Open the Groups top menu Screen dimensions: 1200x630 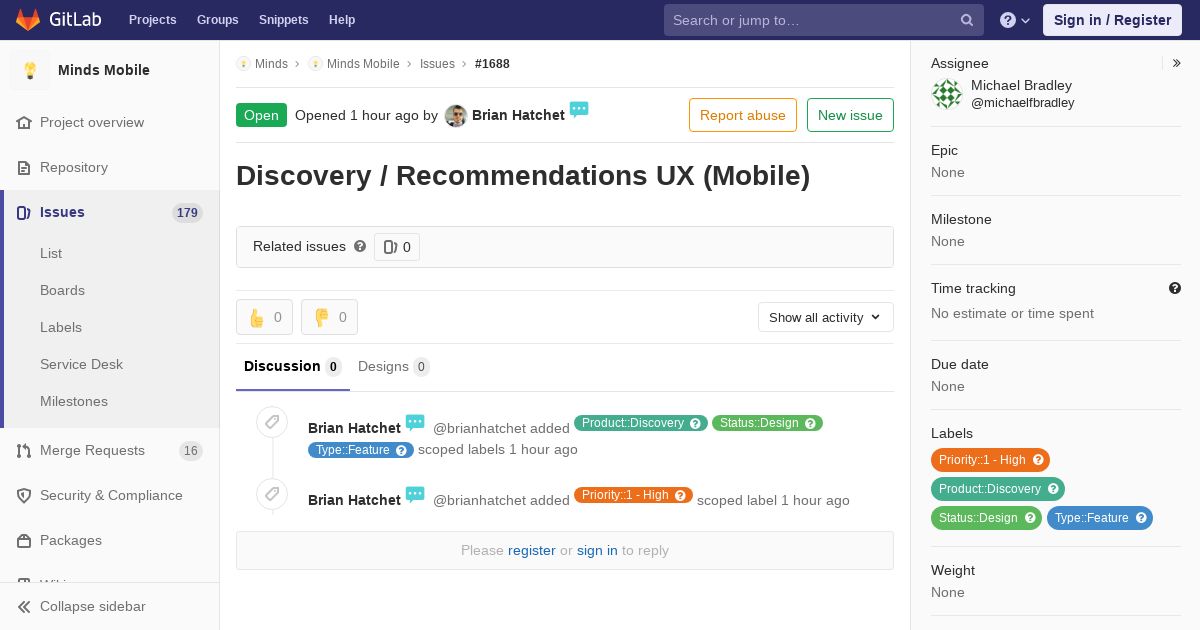(218, 20)
